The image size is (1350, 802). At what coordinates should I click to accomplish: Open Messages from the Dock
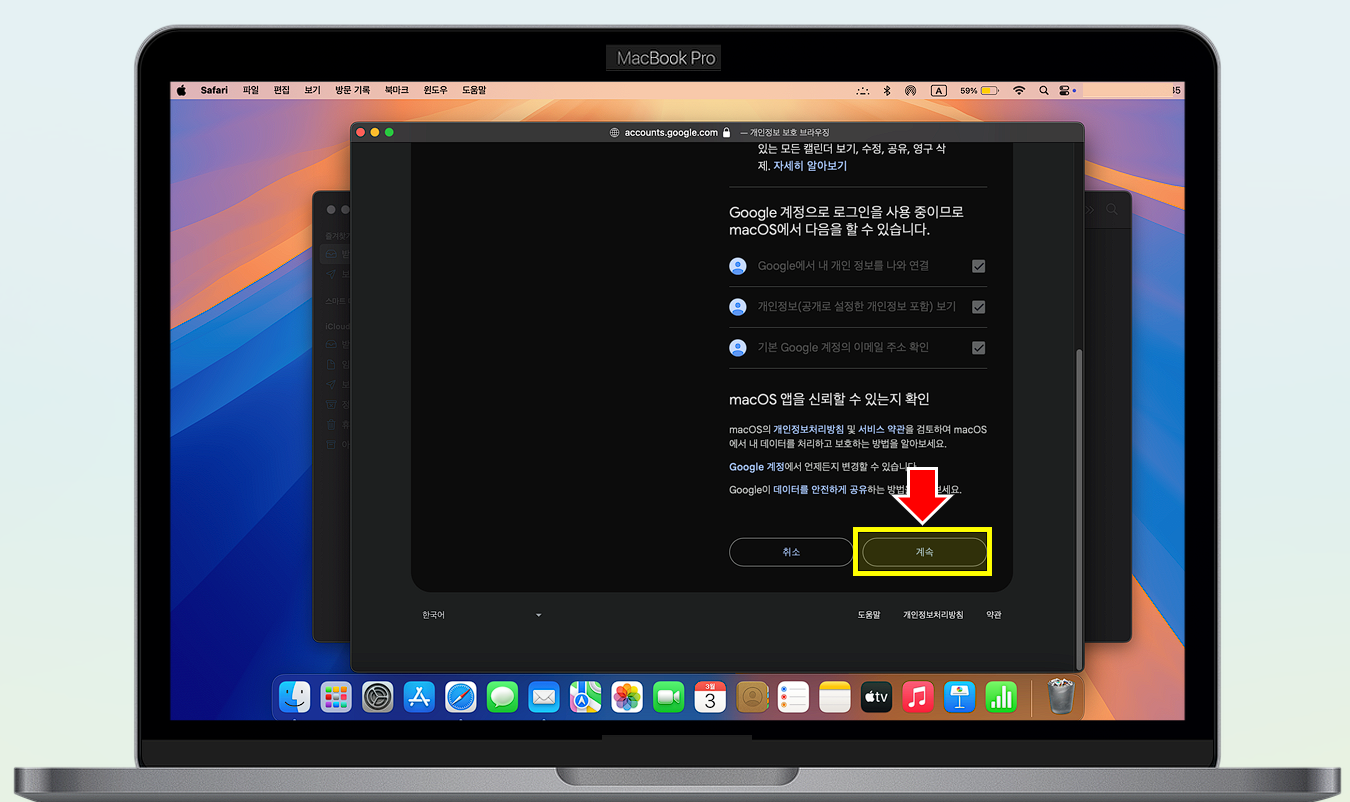click(503, 696)
